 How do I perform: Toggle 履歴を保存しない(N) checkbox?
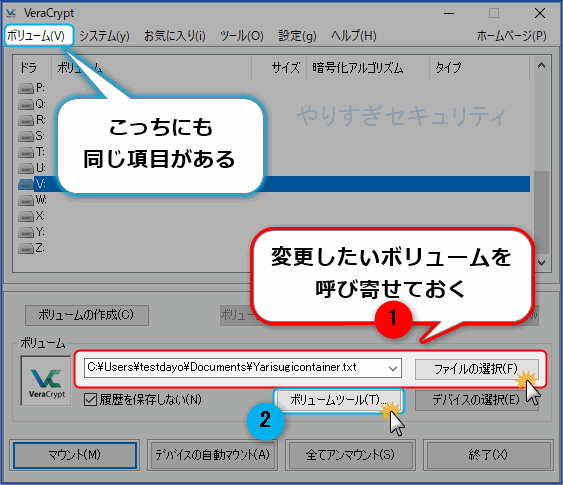pos(90,400)
